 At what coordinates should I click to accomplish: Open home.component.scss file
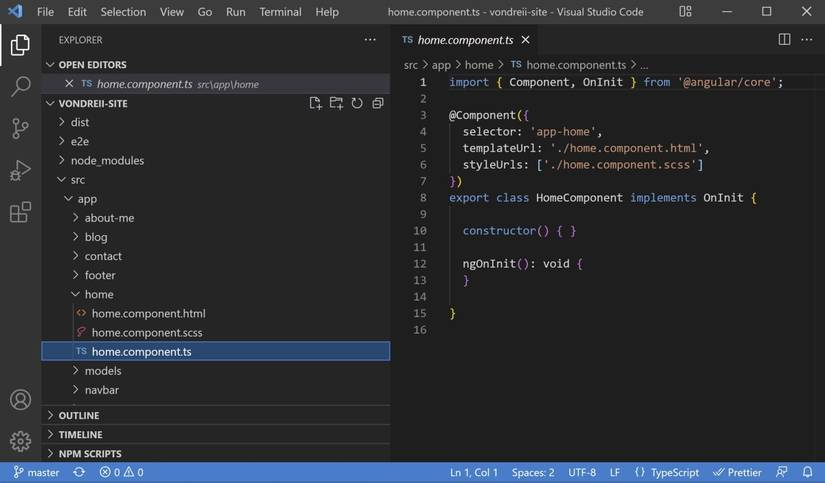click(216, 333)
